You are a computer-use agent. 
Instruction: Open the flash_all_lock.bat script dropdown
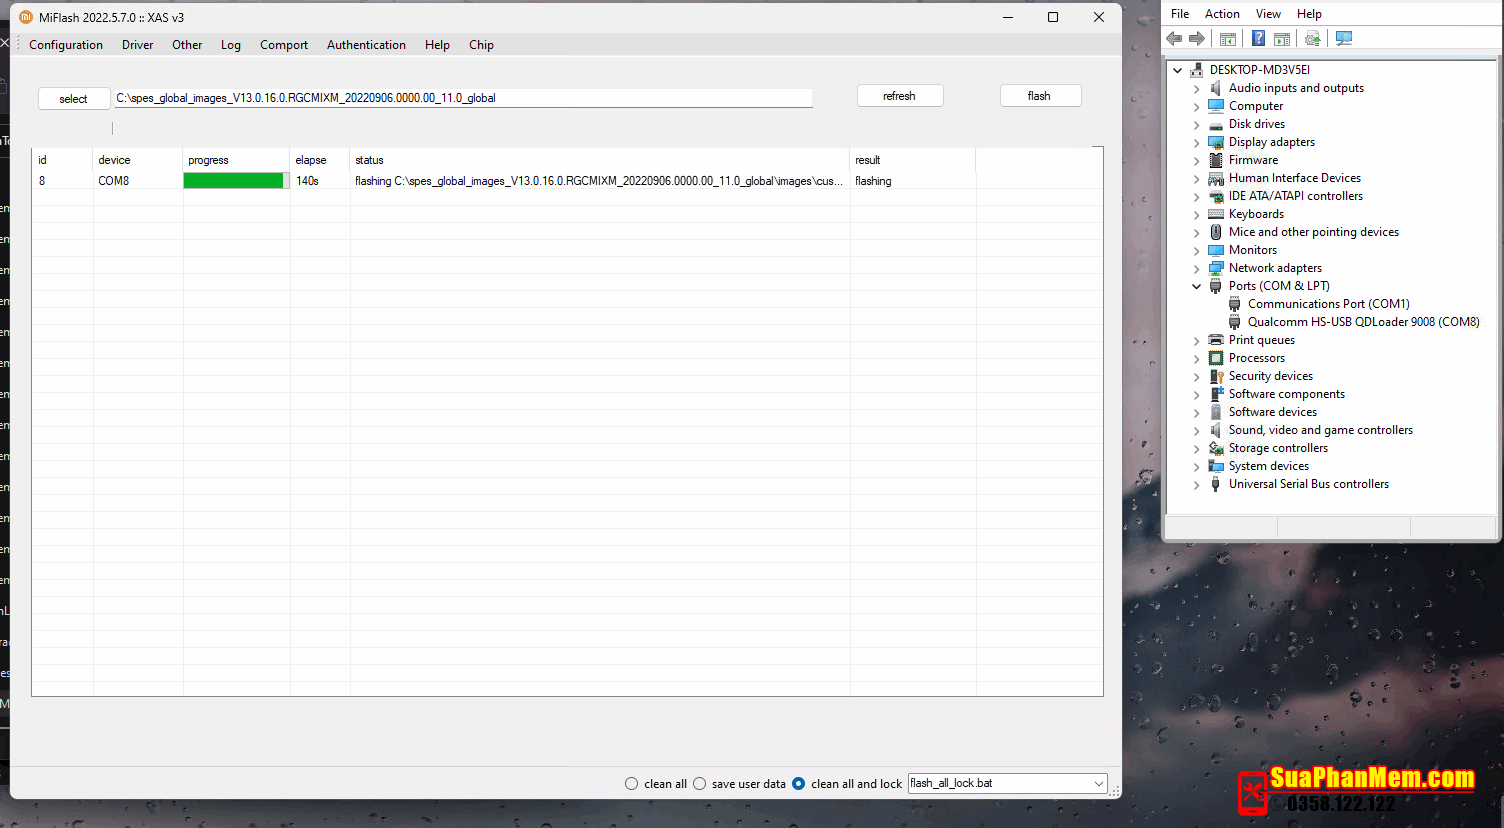pyautogui.click(x=1098, y=784)
